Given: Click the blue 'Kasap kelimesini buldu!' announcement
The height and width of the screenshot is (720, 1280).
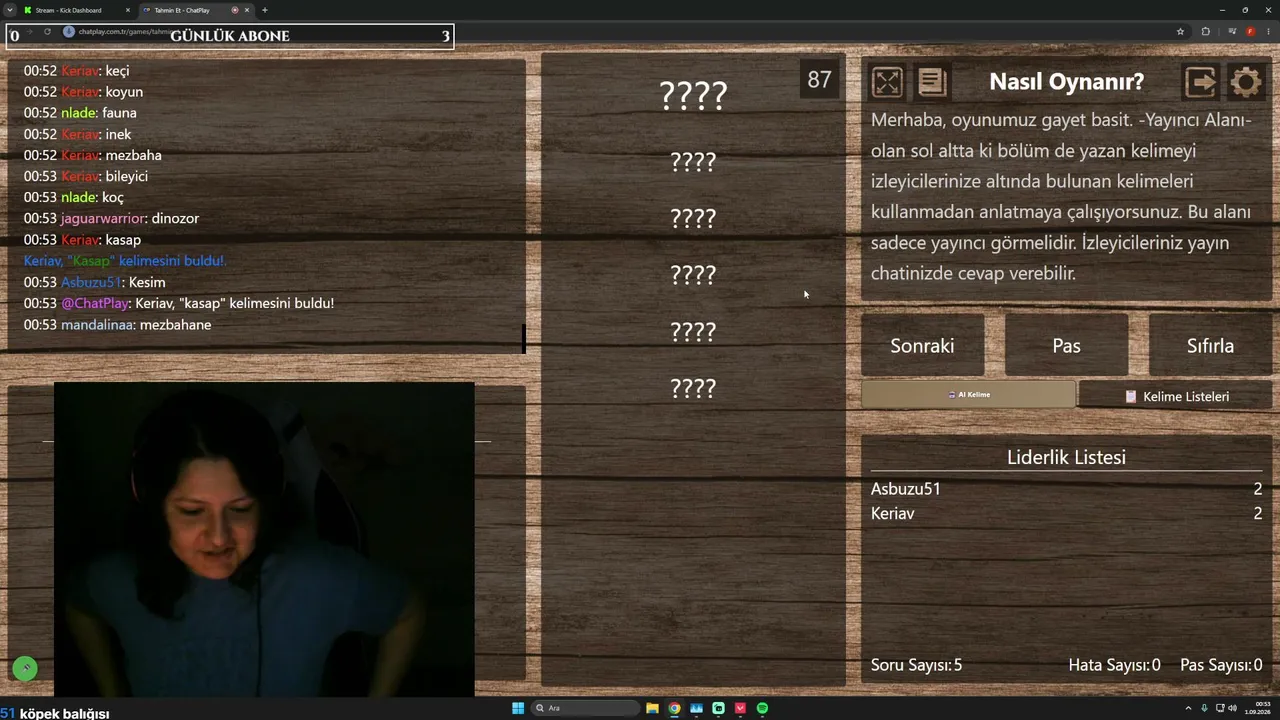Looking at the screenshot, I should click(125, 261).
